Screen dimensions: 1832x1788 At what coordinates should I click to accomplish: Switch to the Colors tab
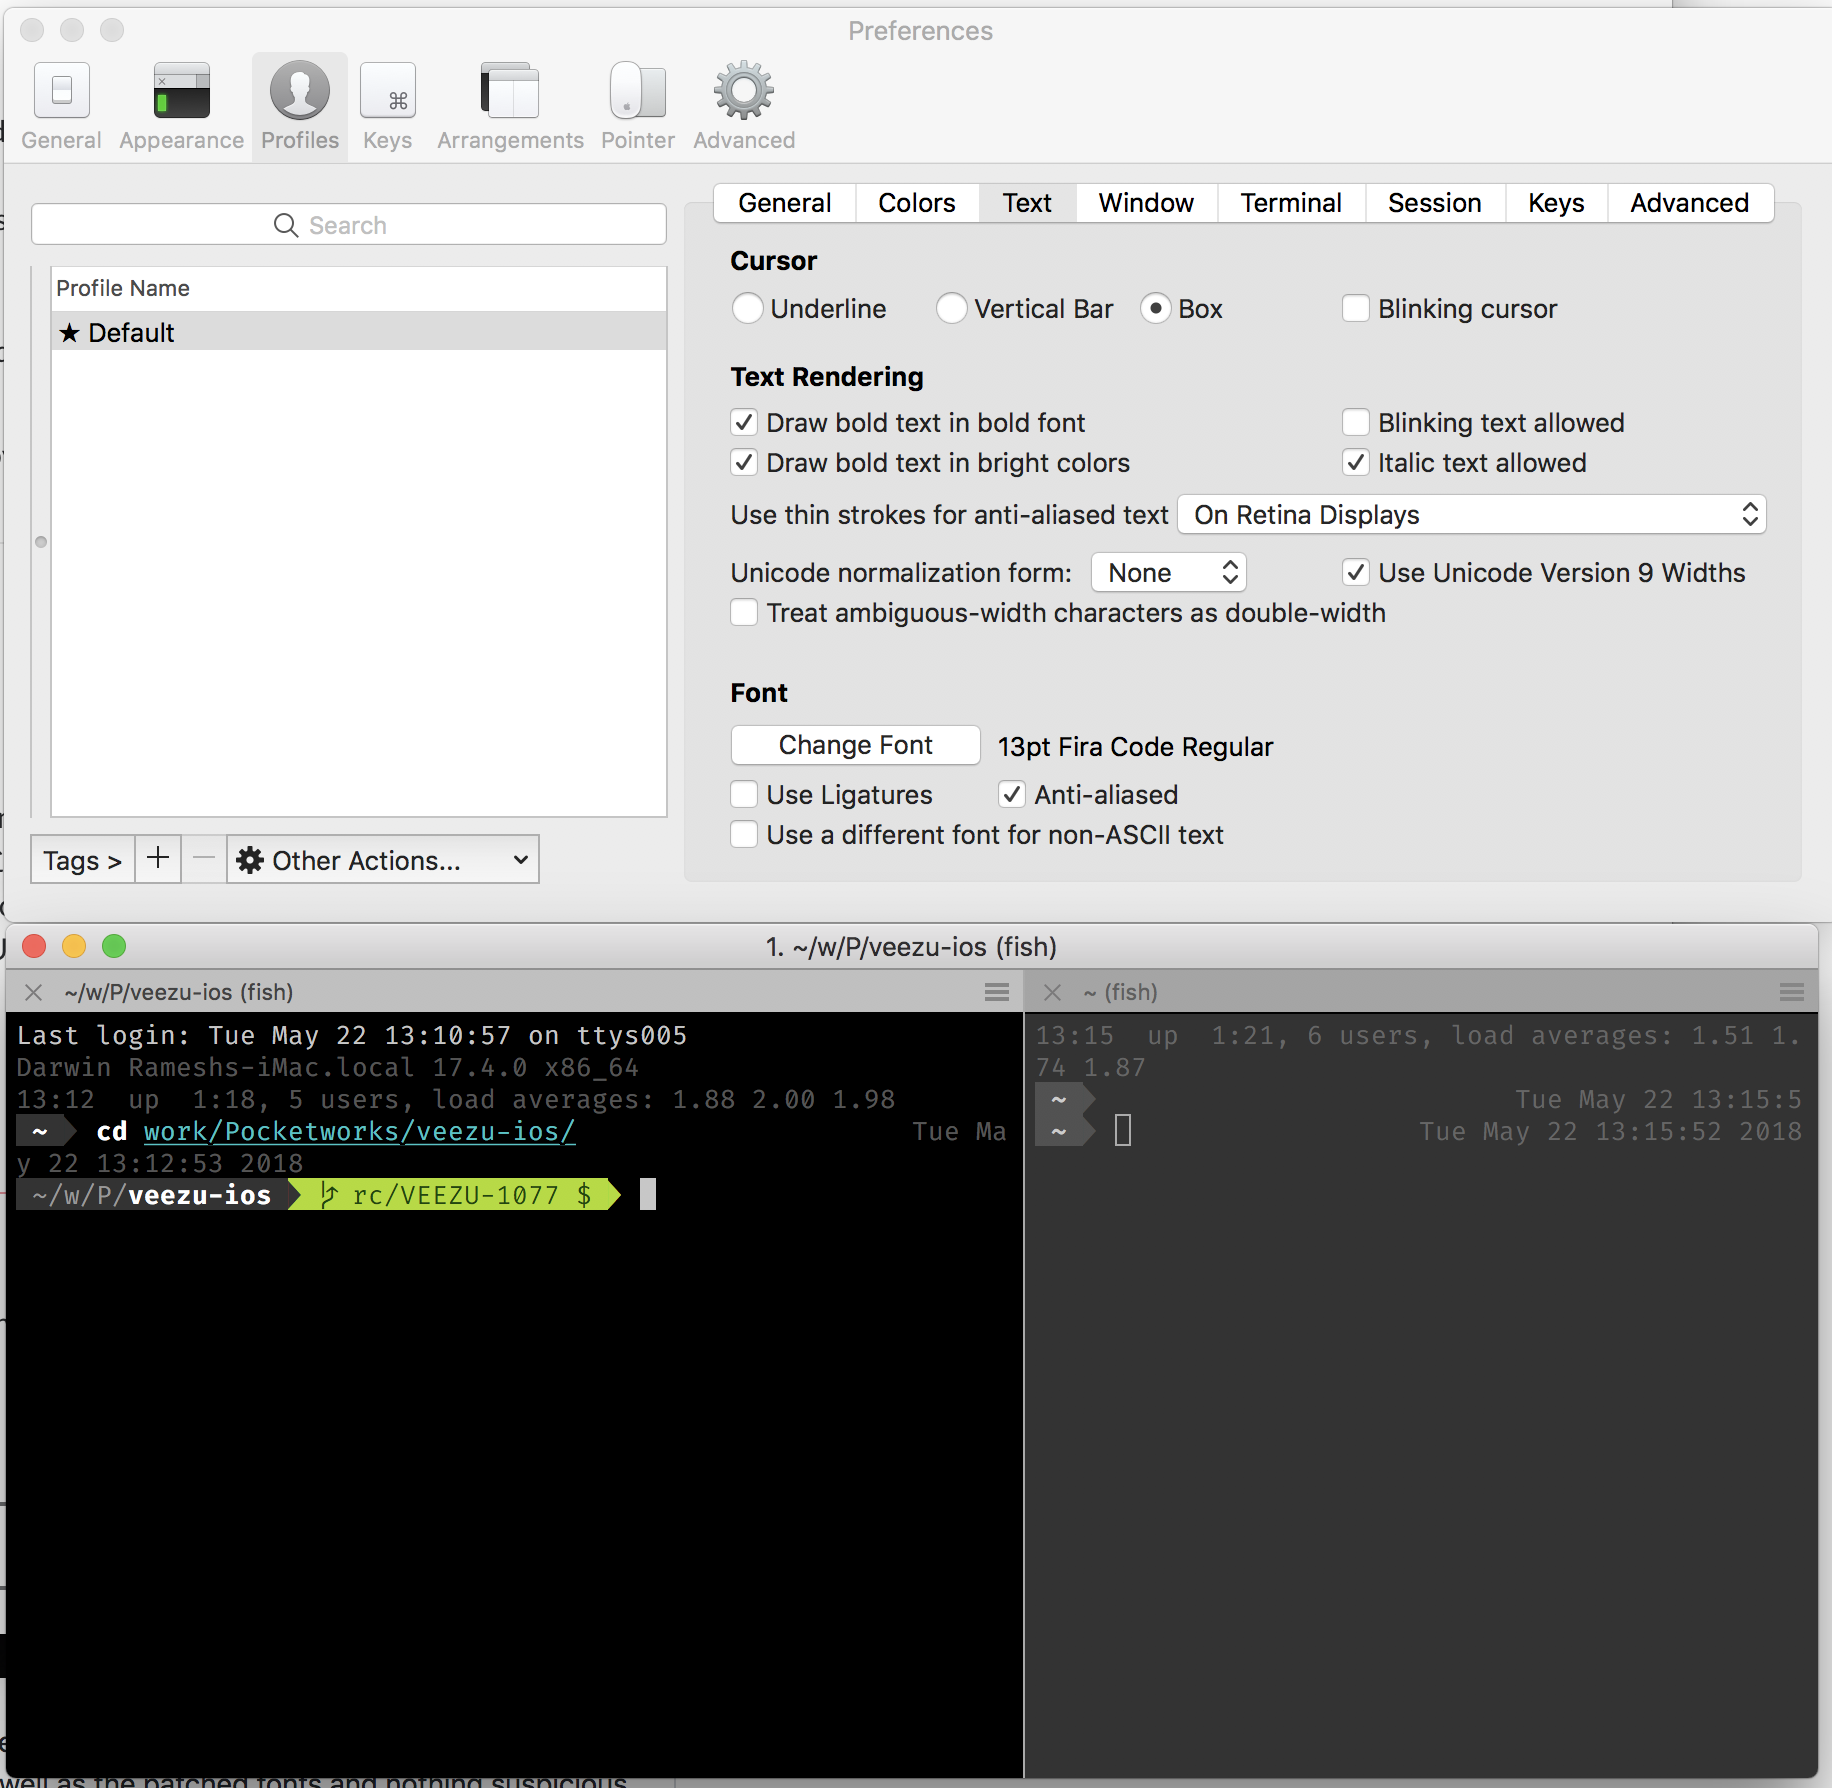coord(915,203)
